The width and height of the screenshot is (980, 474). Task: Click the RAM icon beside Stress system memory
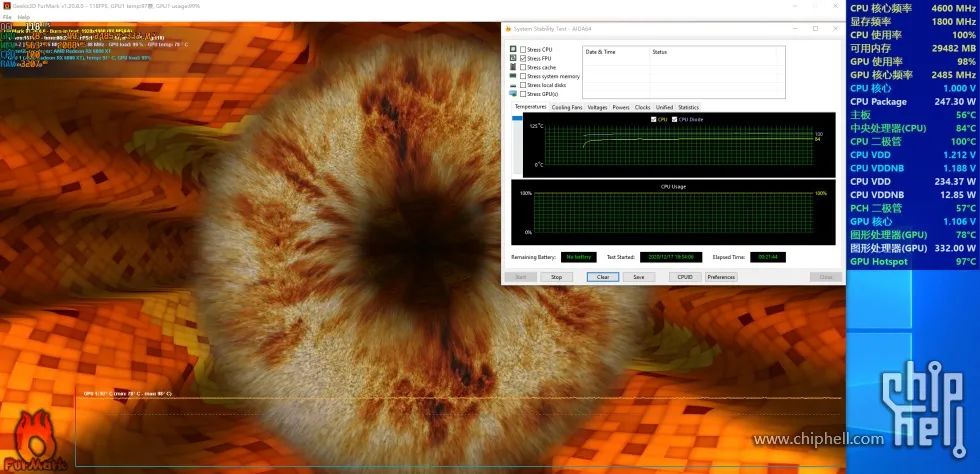pos(513,76)
